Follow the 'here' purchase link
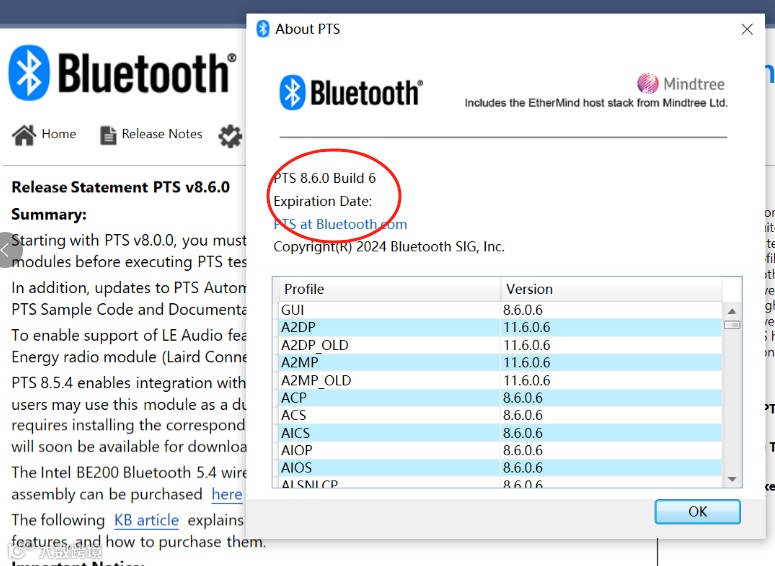Screen dimensions: 775x566 click(x=227, y=494)
